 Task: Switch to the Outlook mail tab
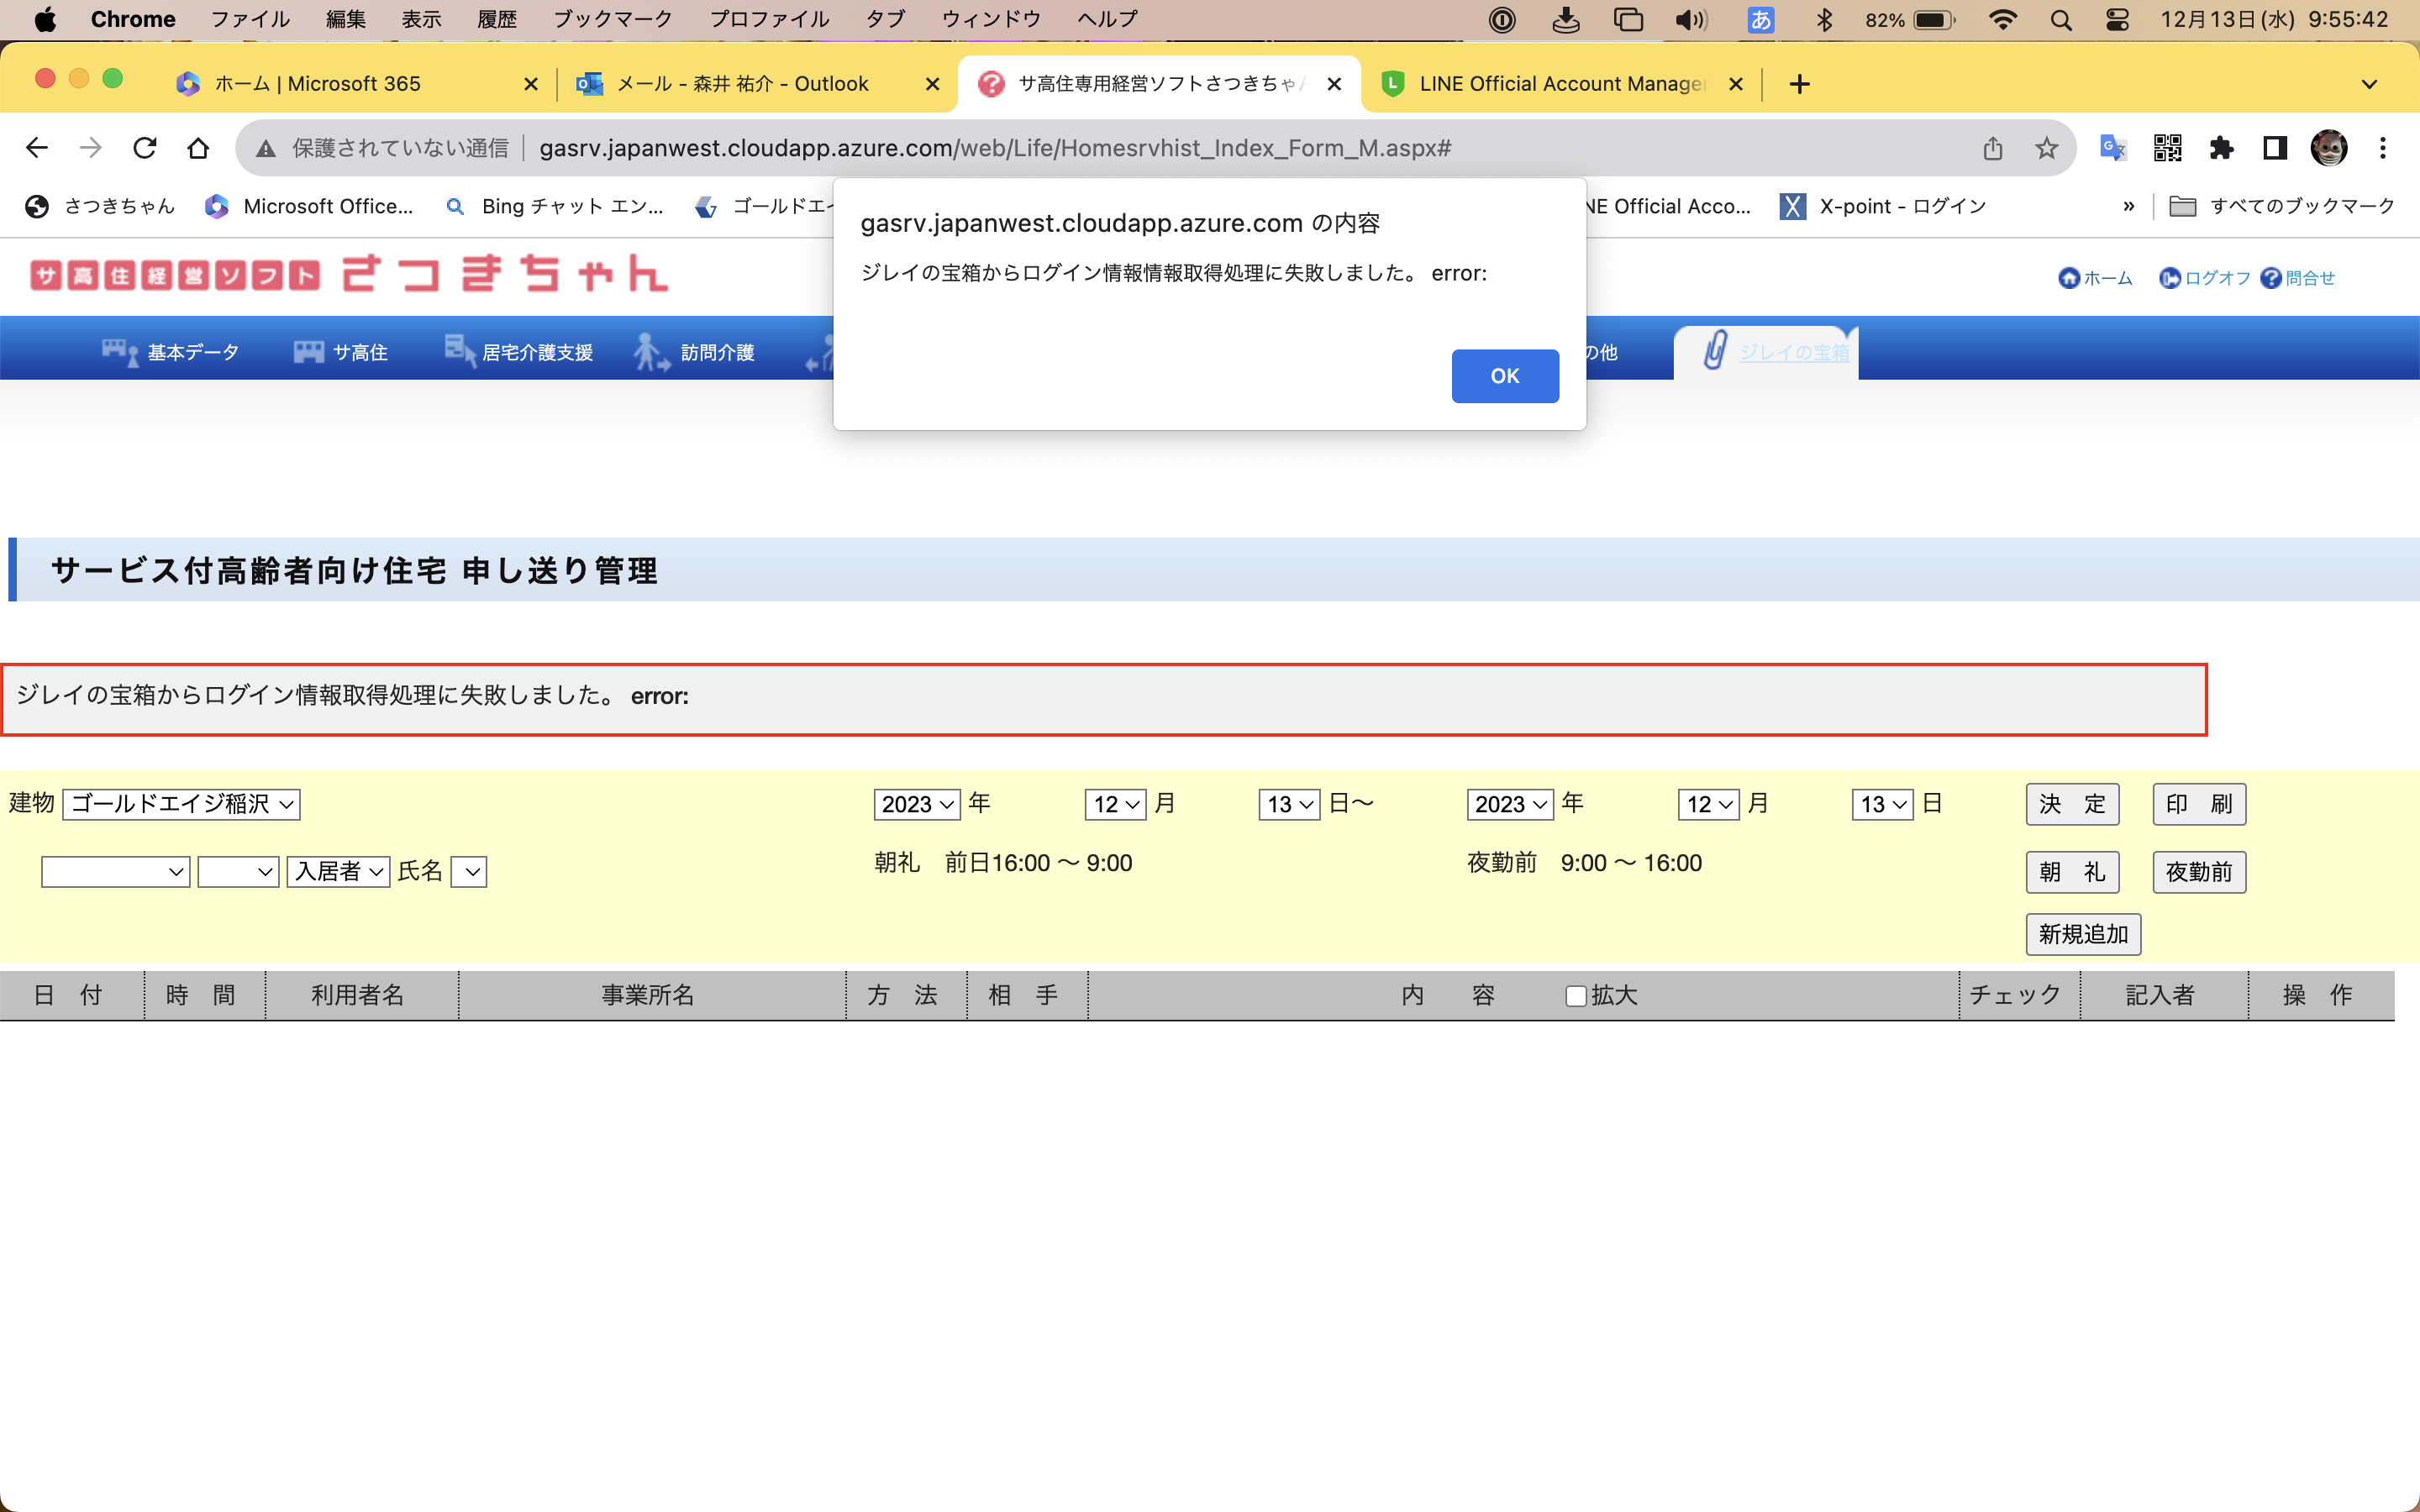pos(741,84)
